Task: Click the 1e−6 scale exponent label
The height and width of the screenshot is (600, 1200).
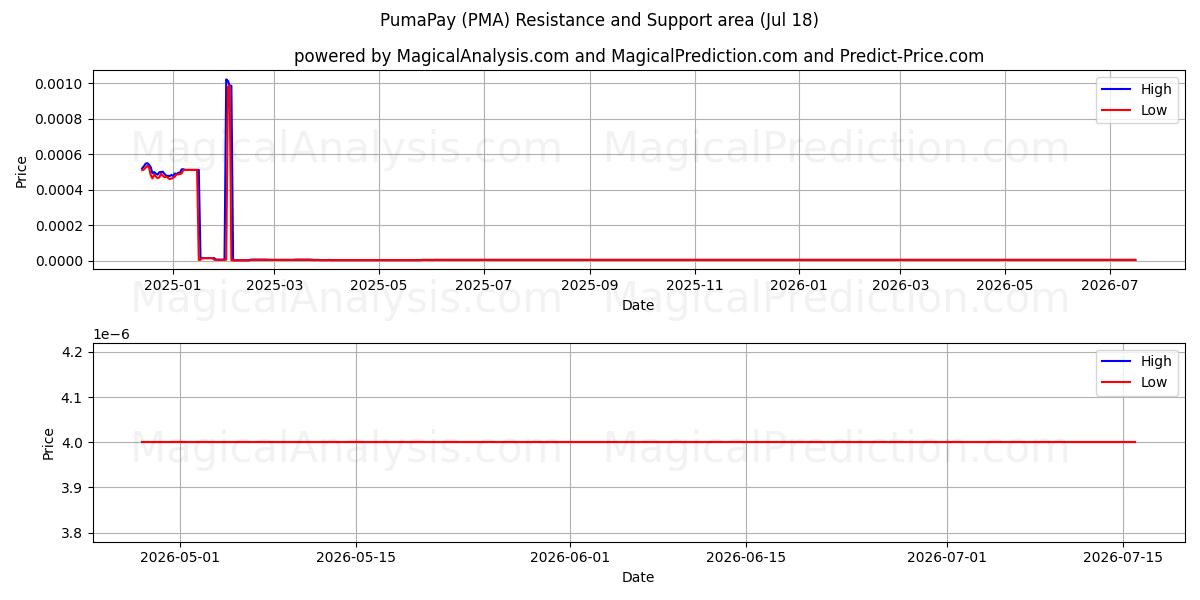Action: tap(111, 334)
